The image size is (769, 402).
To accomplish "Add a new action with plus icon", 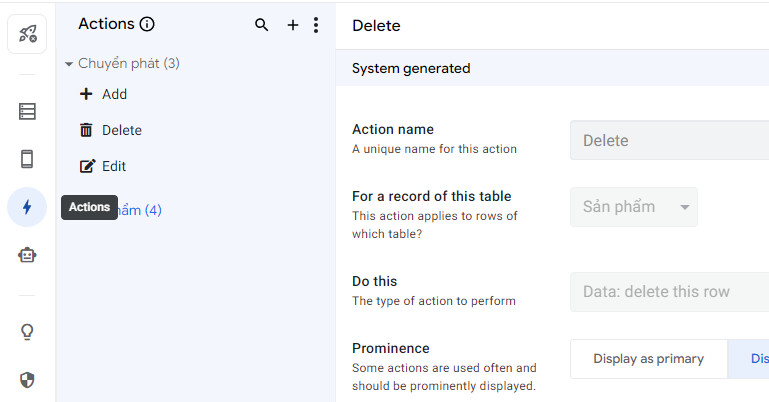I will (293, 25).
